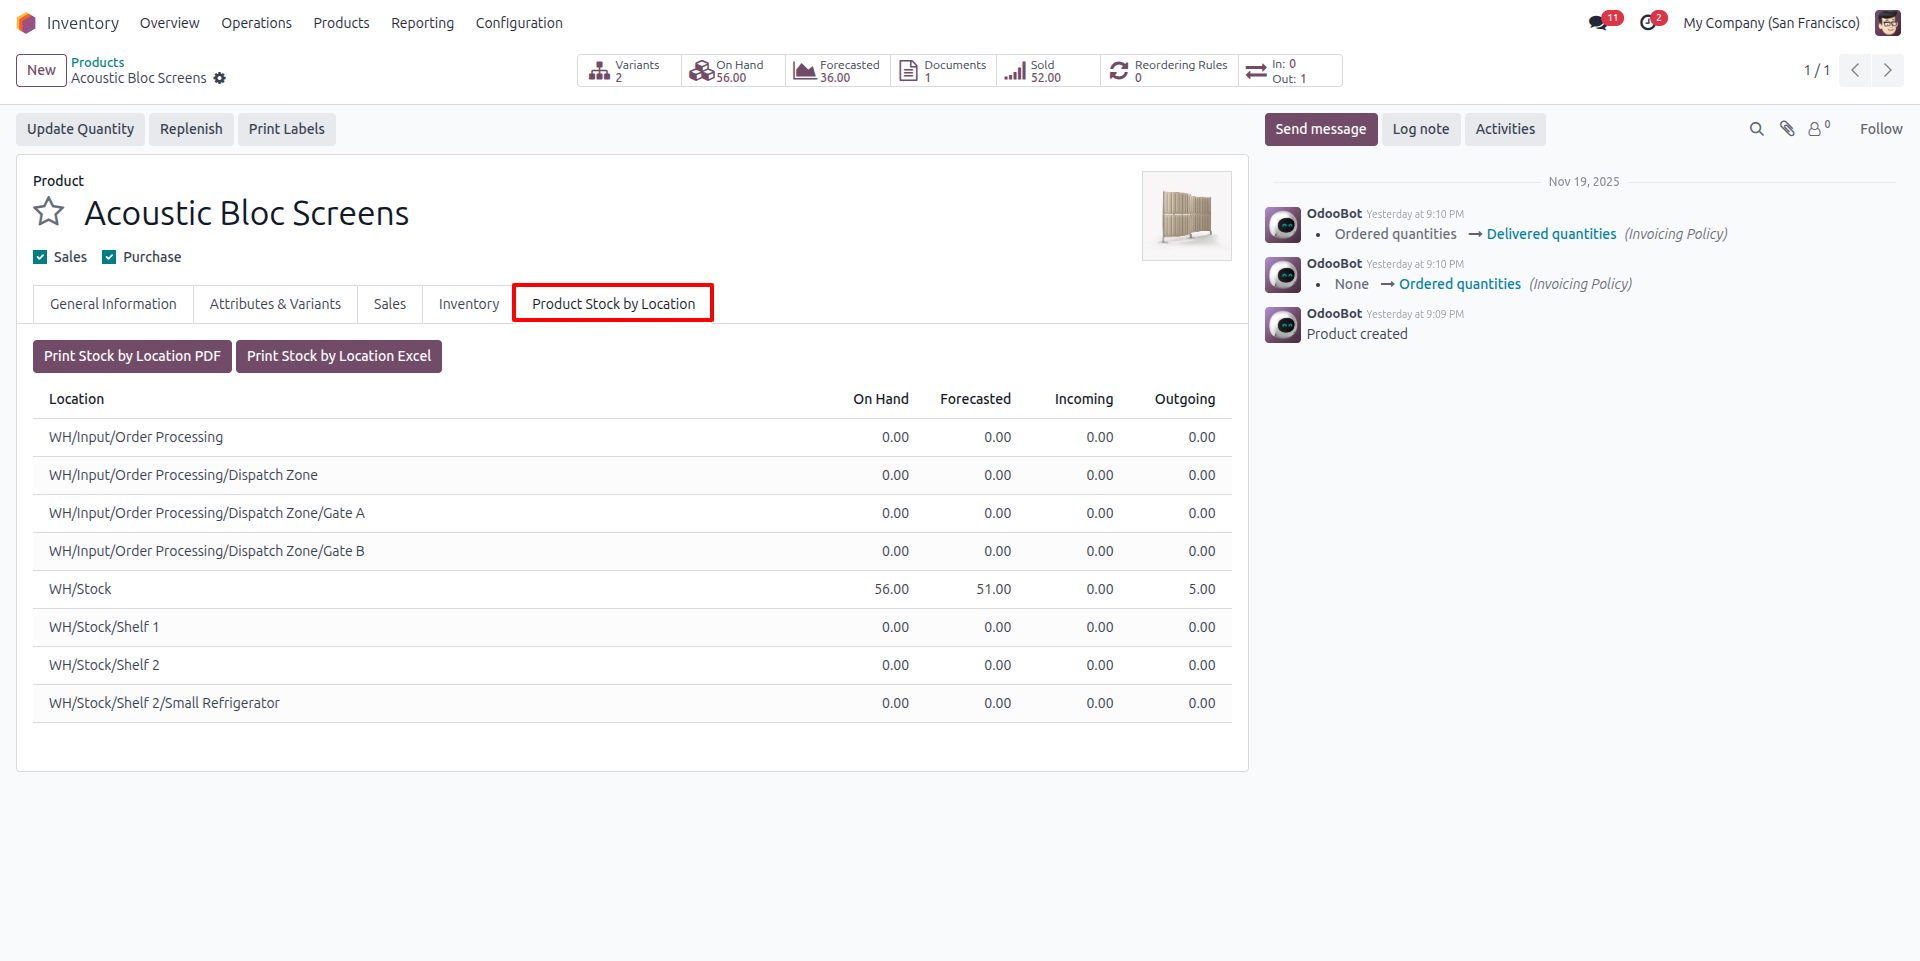The height and width of the screenshot is (961, 1920).
Task: Open the On Hand 56.00 stat button
Action: [x=733, y=71]
